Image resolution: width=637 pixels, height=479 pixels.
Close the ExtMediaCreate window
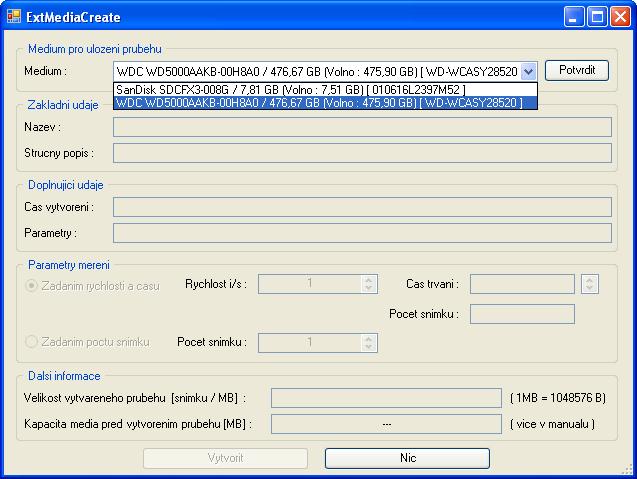(x=620, y=17)
